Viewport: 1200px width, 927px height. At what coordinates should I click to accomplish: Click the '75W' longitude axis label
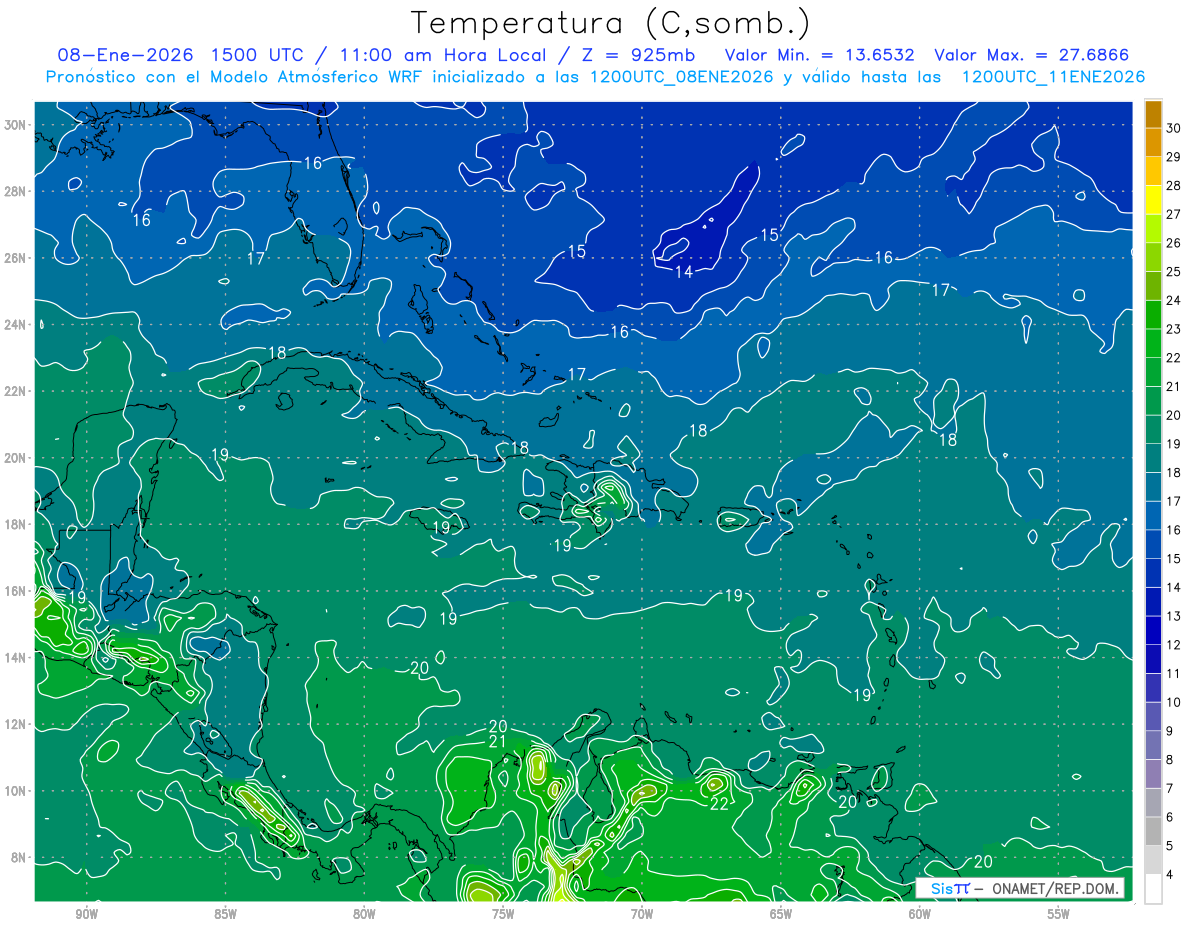pyautogui.click(x=503, y=914)
